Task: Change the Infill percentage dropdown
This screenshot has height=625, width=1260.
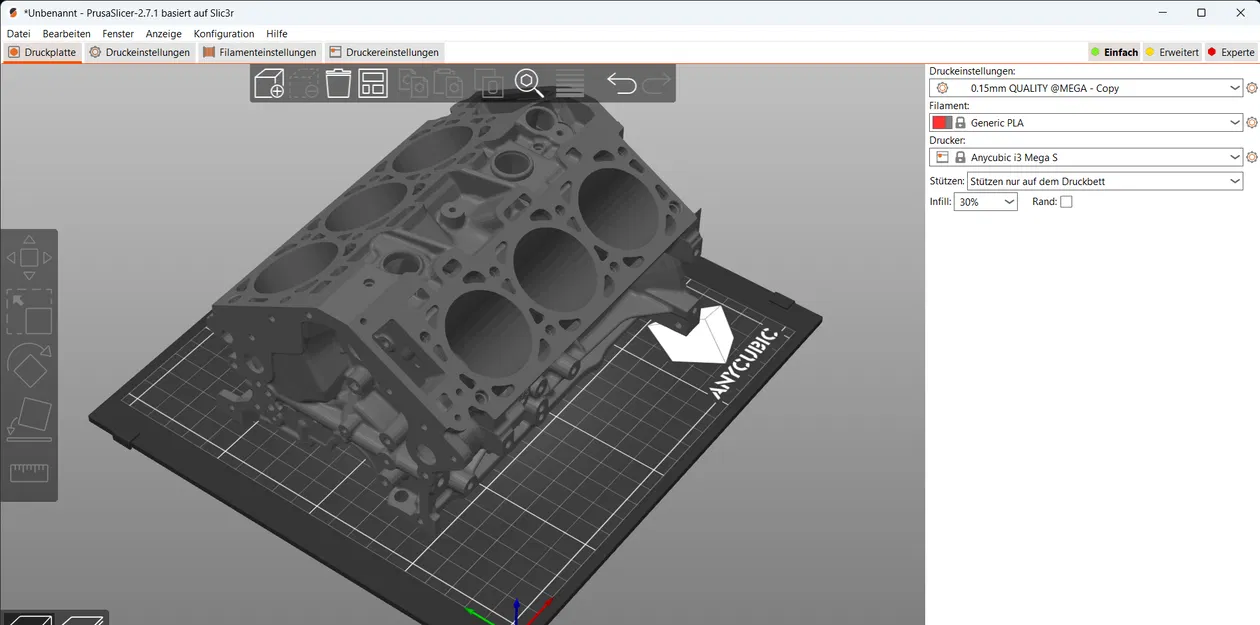Action: pos(985,201)
